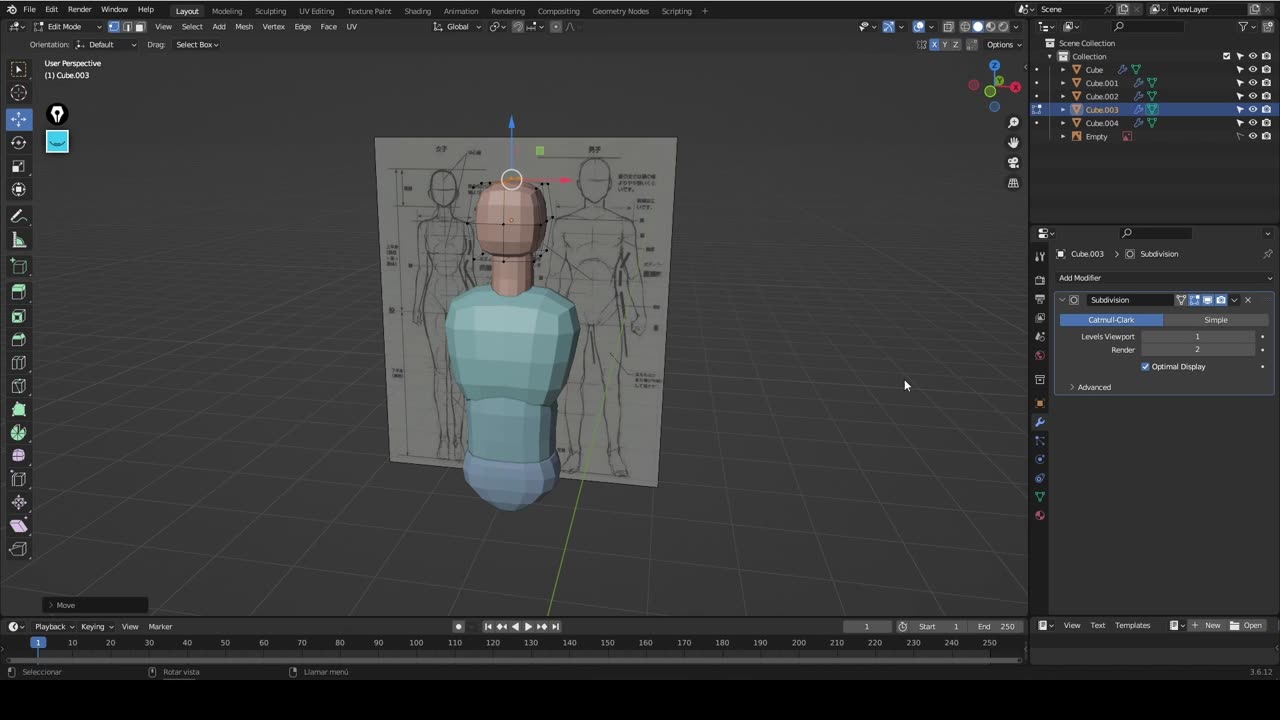Switch to the UV Editing workspace tab

316,11
